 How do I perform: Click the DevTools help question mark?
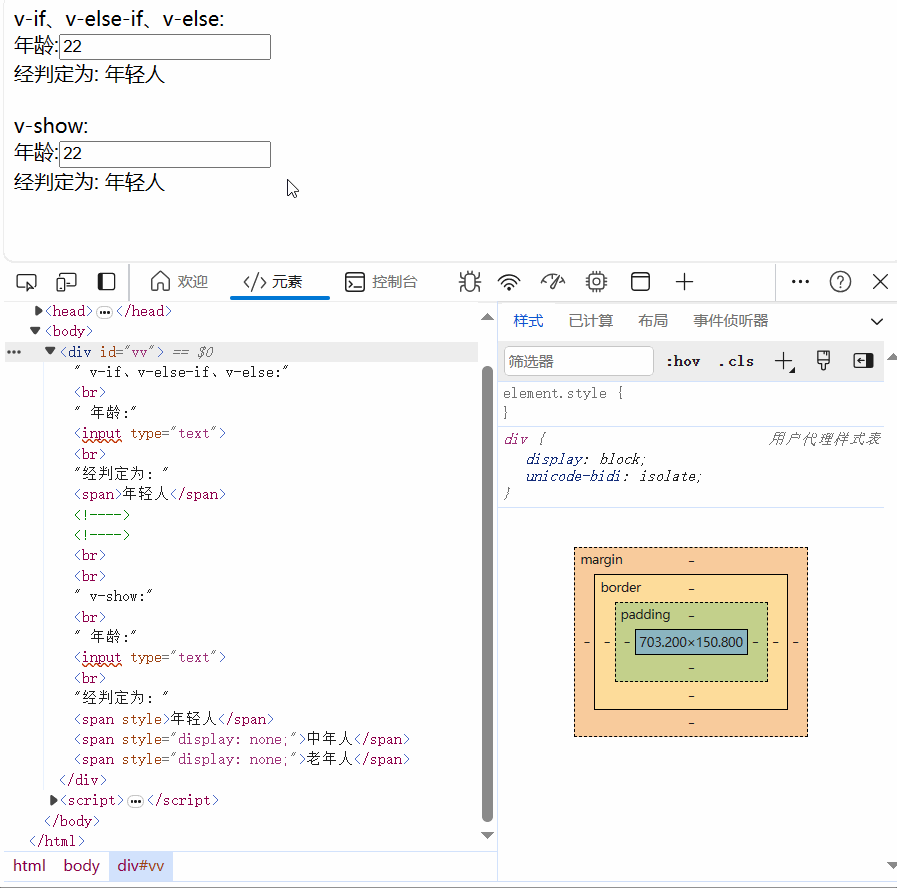(x=840, y=281)
